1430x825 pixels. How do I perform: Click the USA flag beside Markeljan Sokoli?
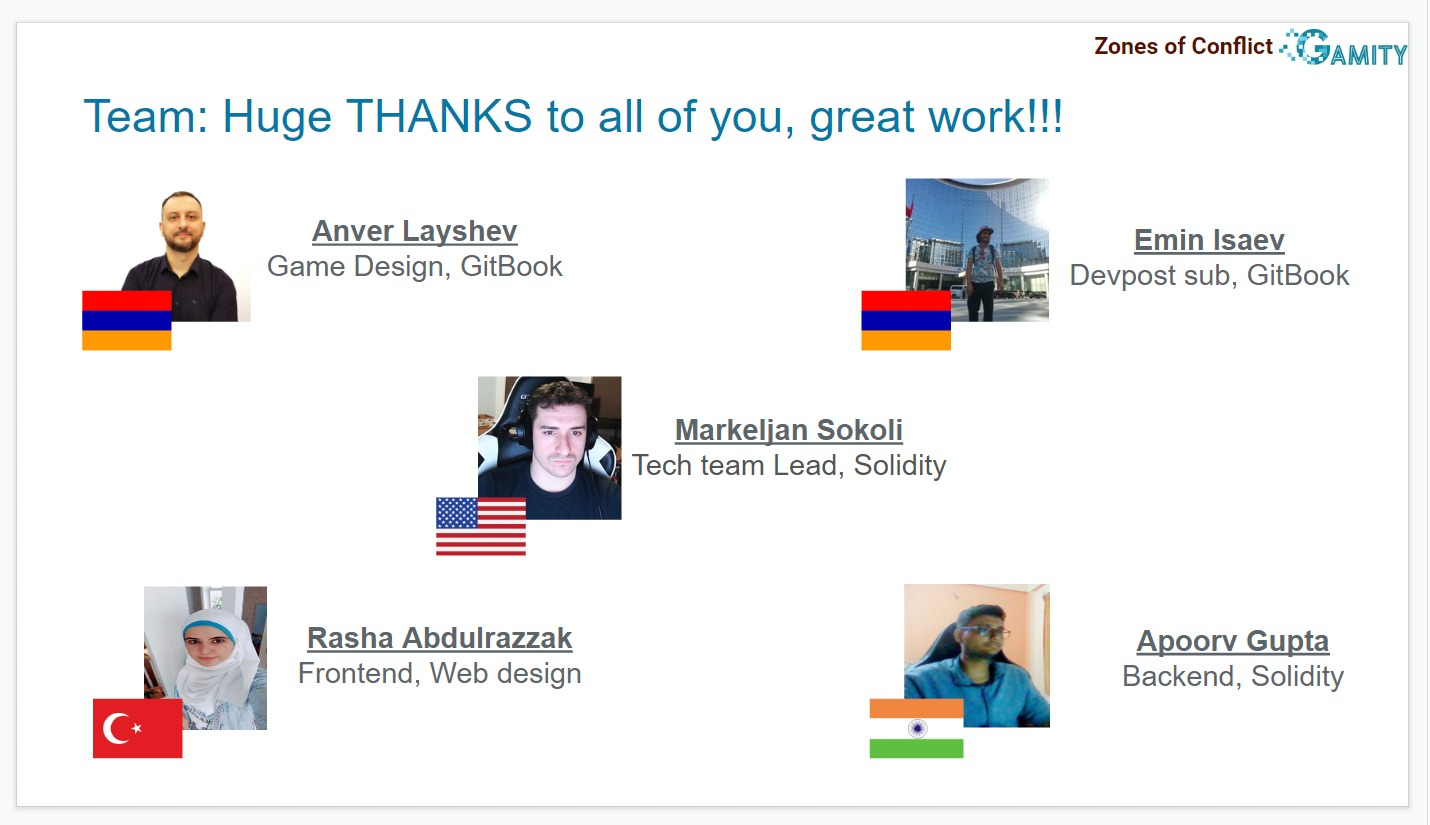click(481, 526)
